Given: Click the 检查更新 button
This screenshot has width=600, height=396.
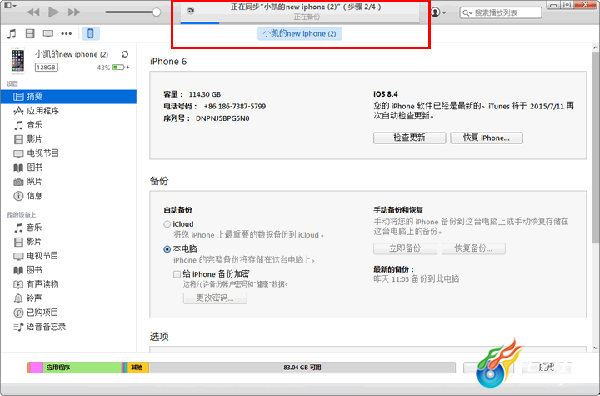Looking at the screenshot, I should coord(409,138).
